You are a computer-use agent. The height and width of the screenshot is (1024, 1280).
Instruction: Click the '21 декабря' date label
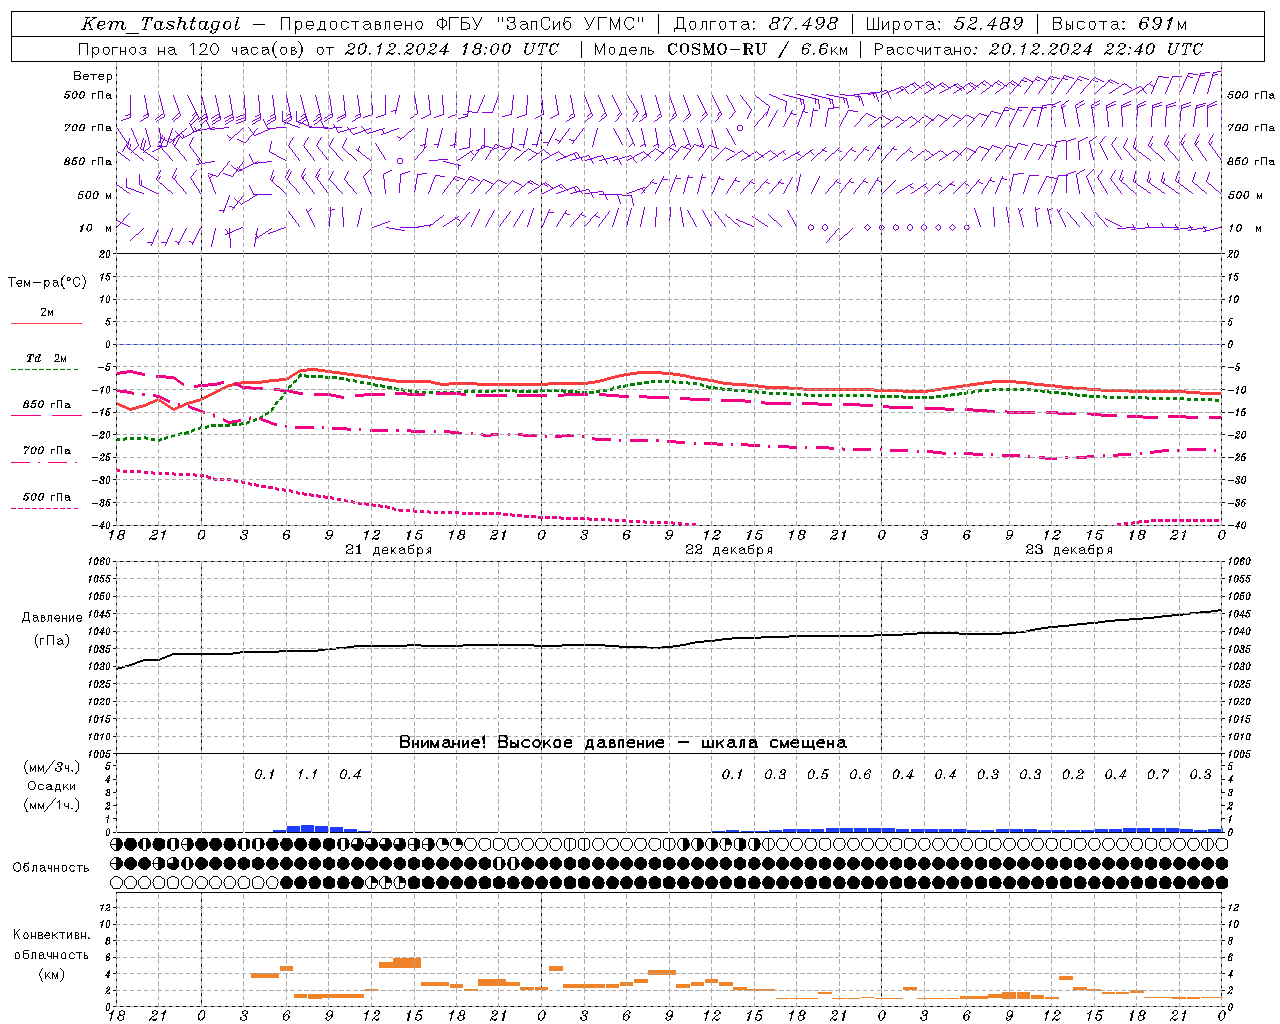click(x=389, y=550)
